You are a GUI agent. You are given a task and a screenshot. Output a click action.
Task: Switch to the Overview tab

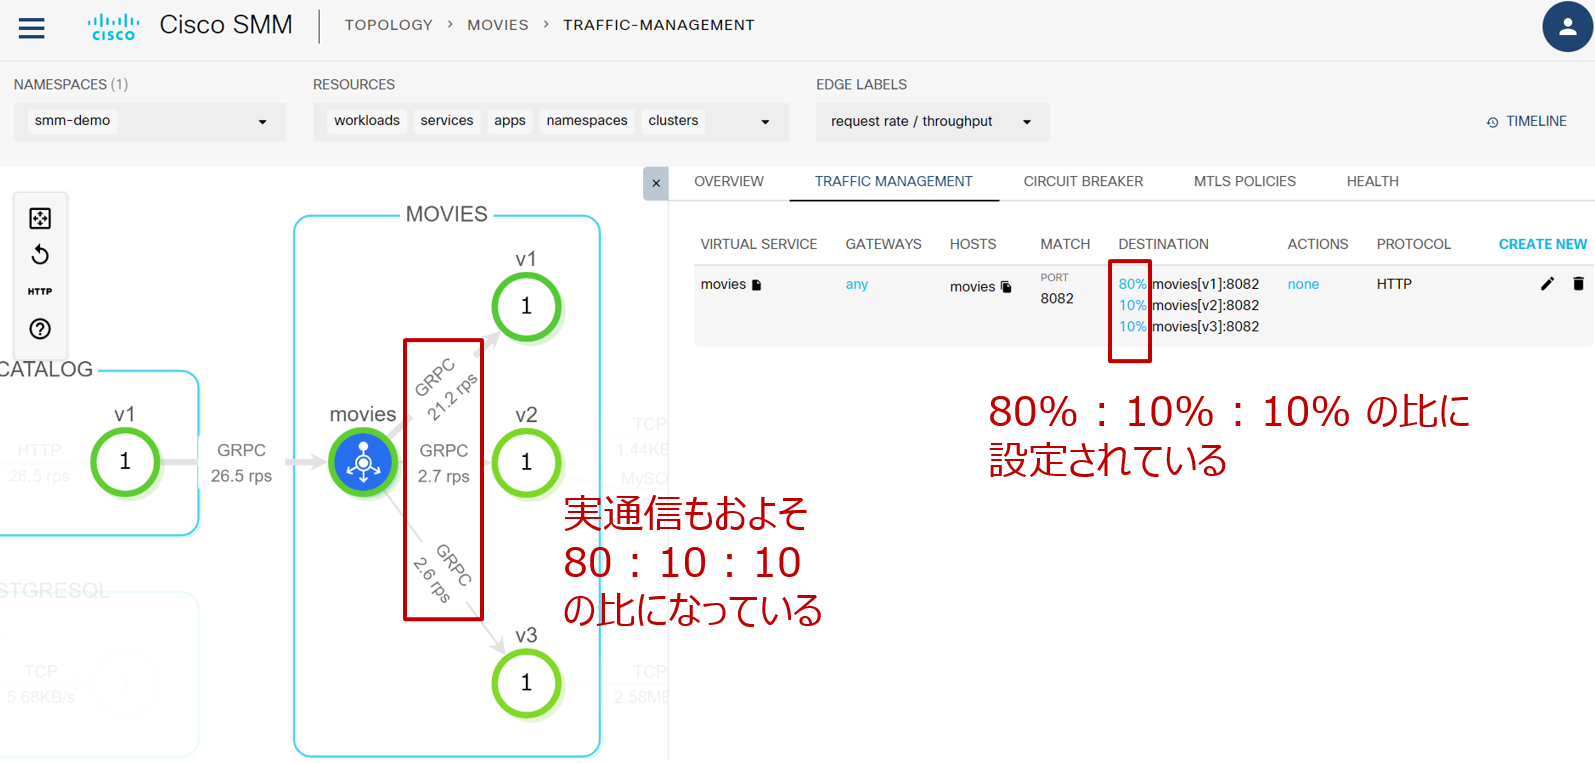point(729,181)
